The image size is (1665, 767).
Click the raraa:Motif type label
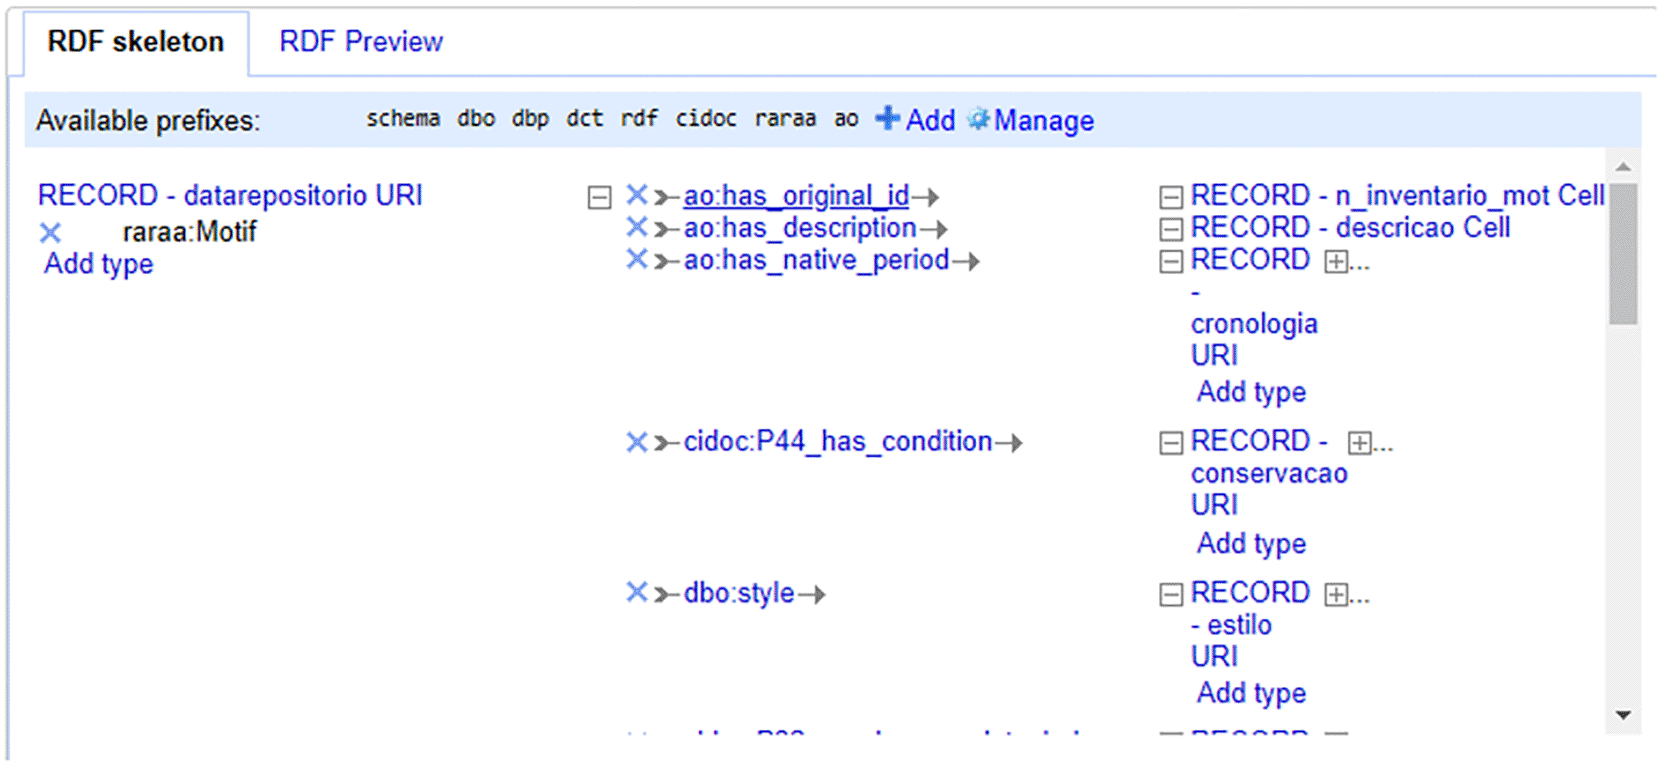(189, 232)
